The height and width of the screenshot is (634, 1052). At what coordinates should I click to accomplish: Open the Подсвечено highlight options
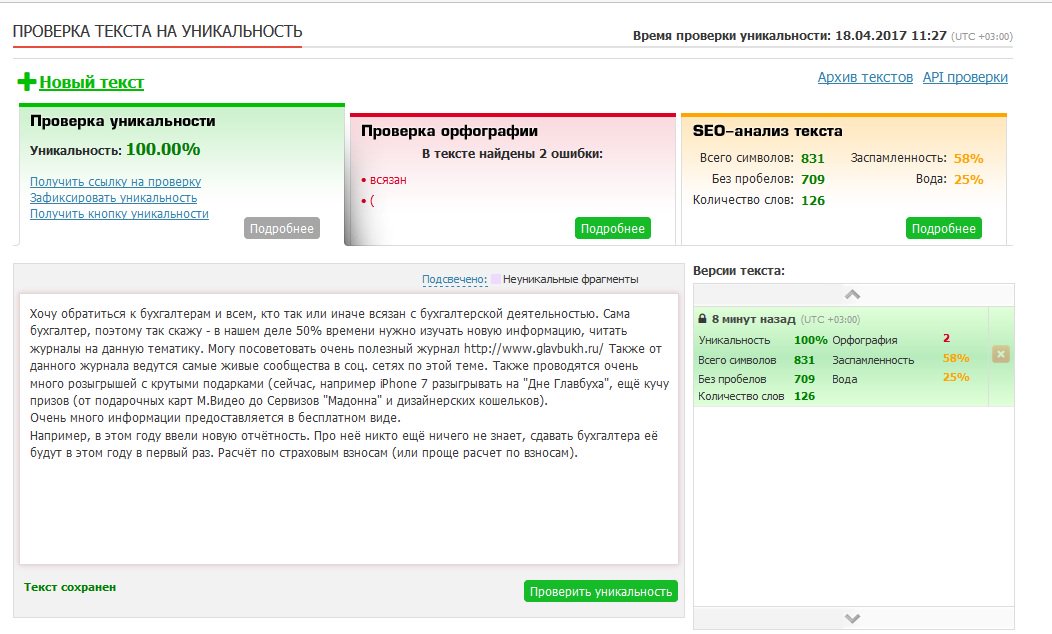(x=454, y=280)
